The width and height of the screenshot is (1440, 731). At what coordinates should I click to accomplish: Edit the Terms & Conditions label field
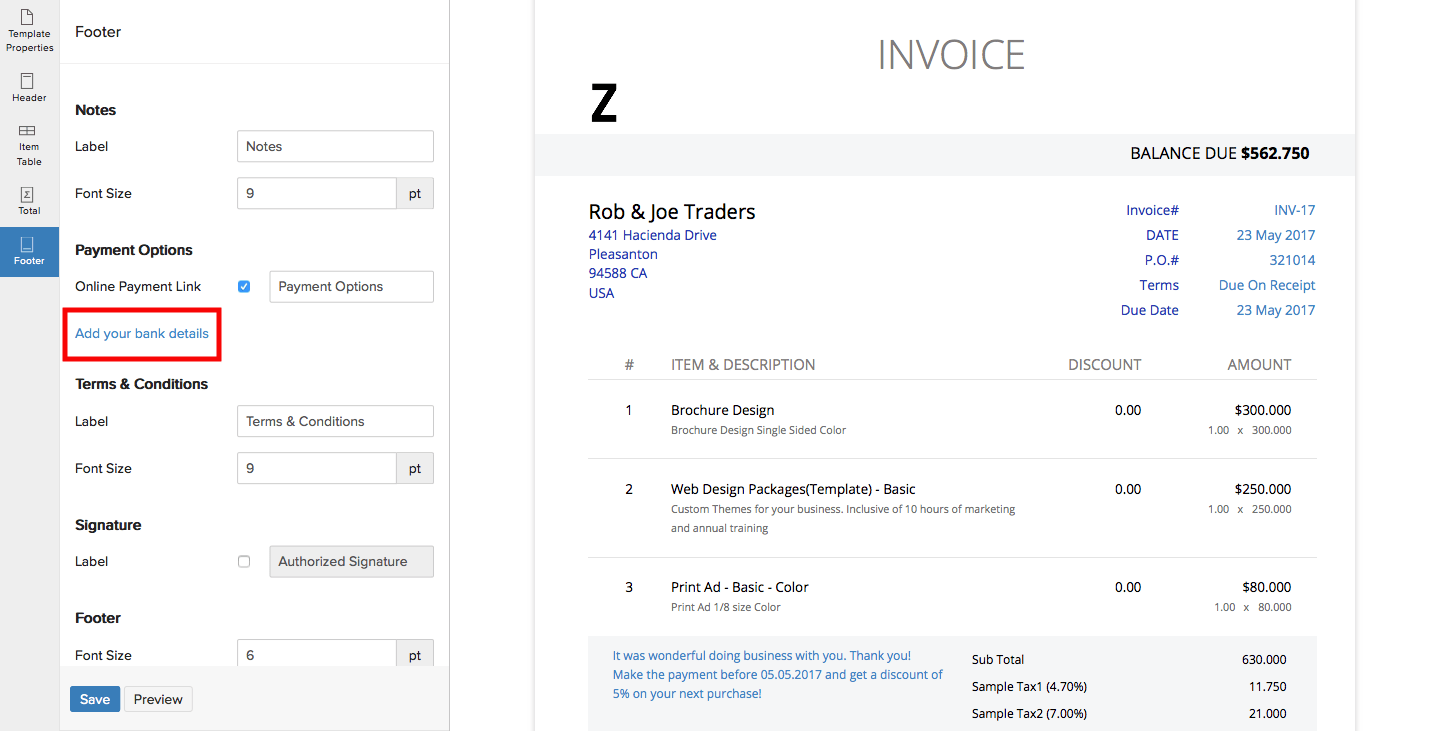[335, 421]
